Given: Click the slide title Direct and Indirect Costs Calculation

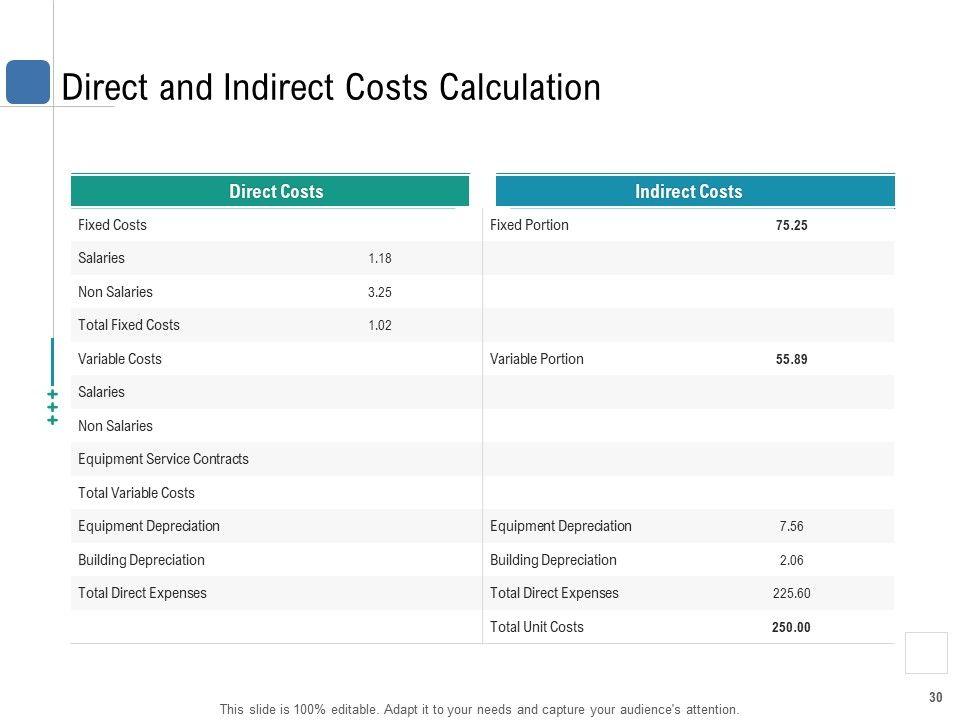Looking at the screenshot, I should click(331, 88).
